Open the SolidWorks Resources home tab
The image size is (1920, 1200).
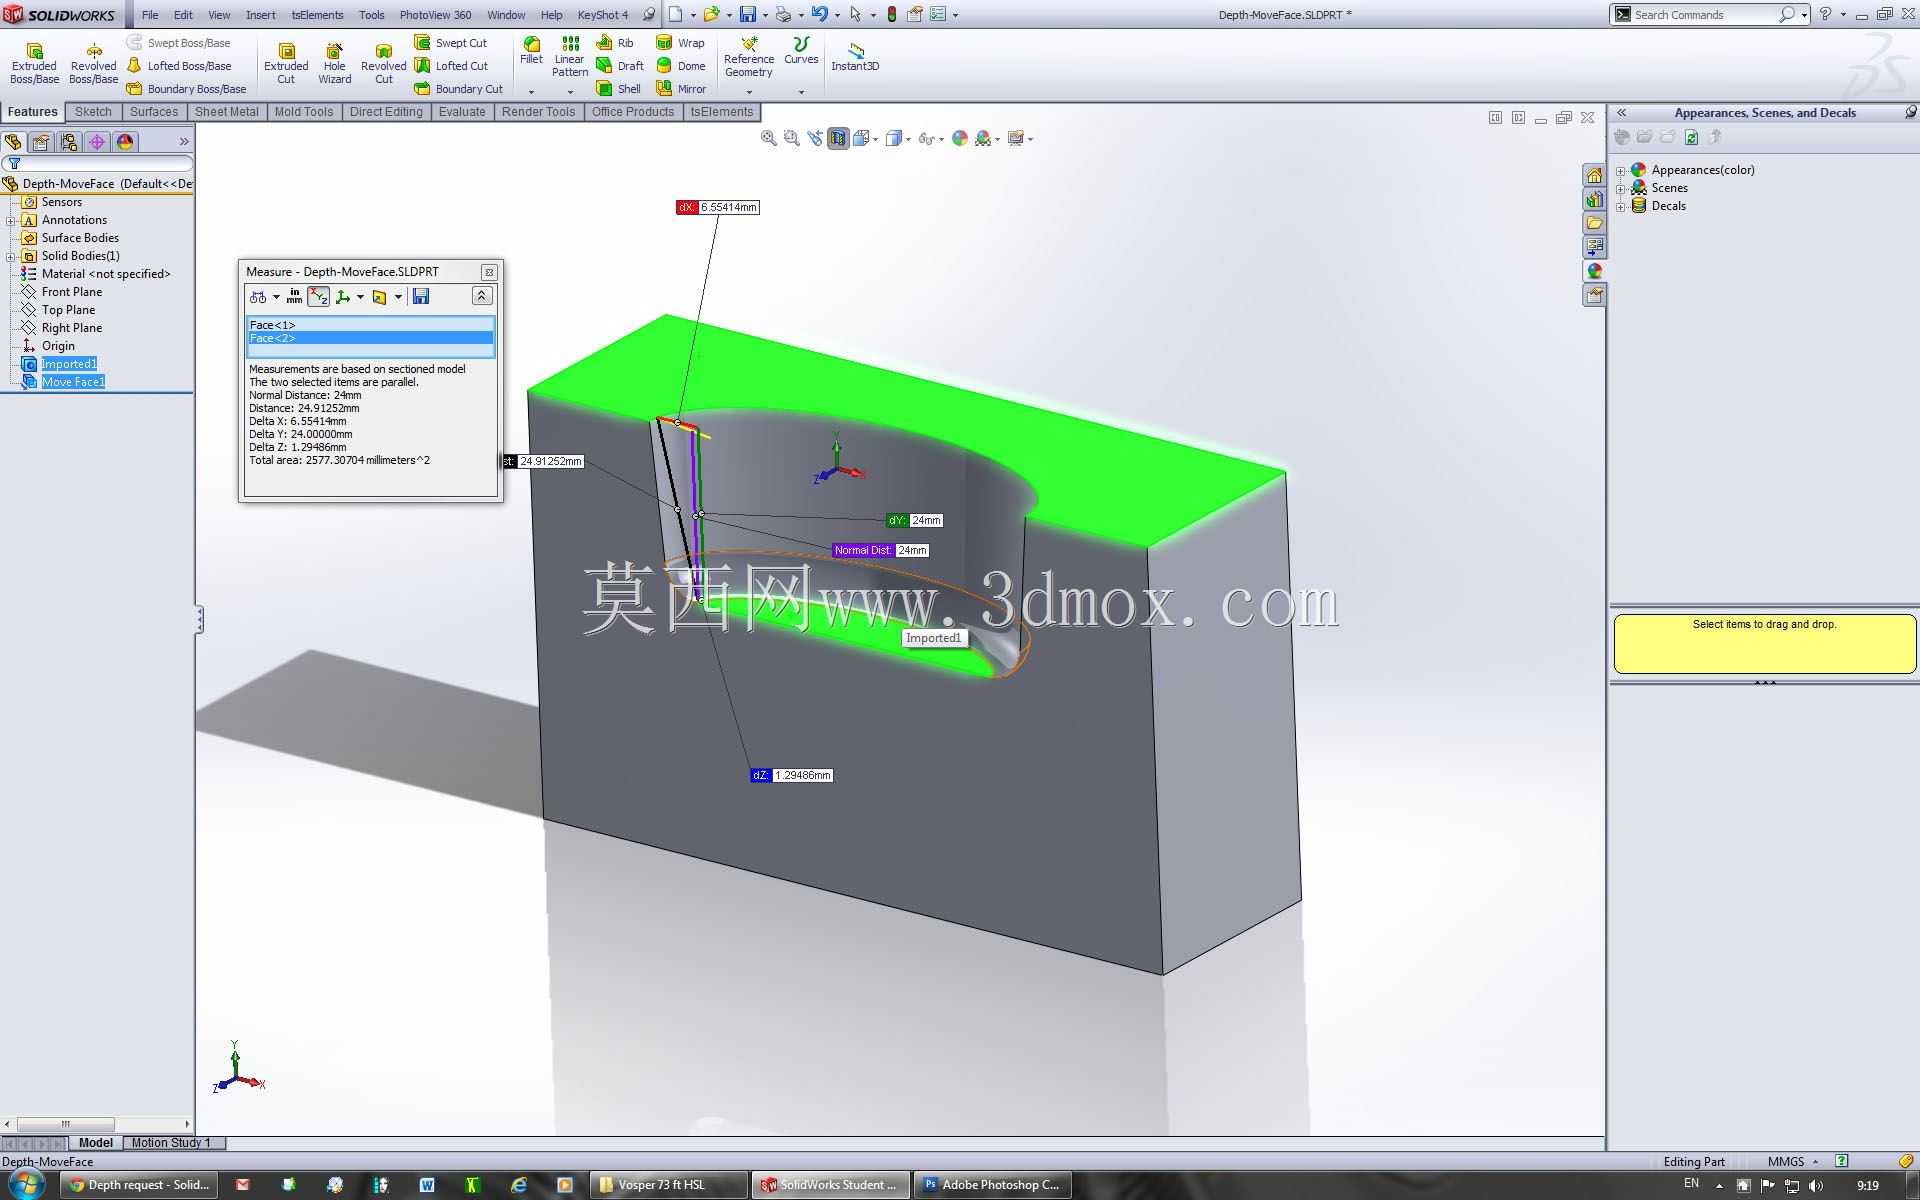point(1594,175)
